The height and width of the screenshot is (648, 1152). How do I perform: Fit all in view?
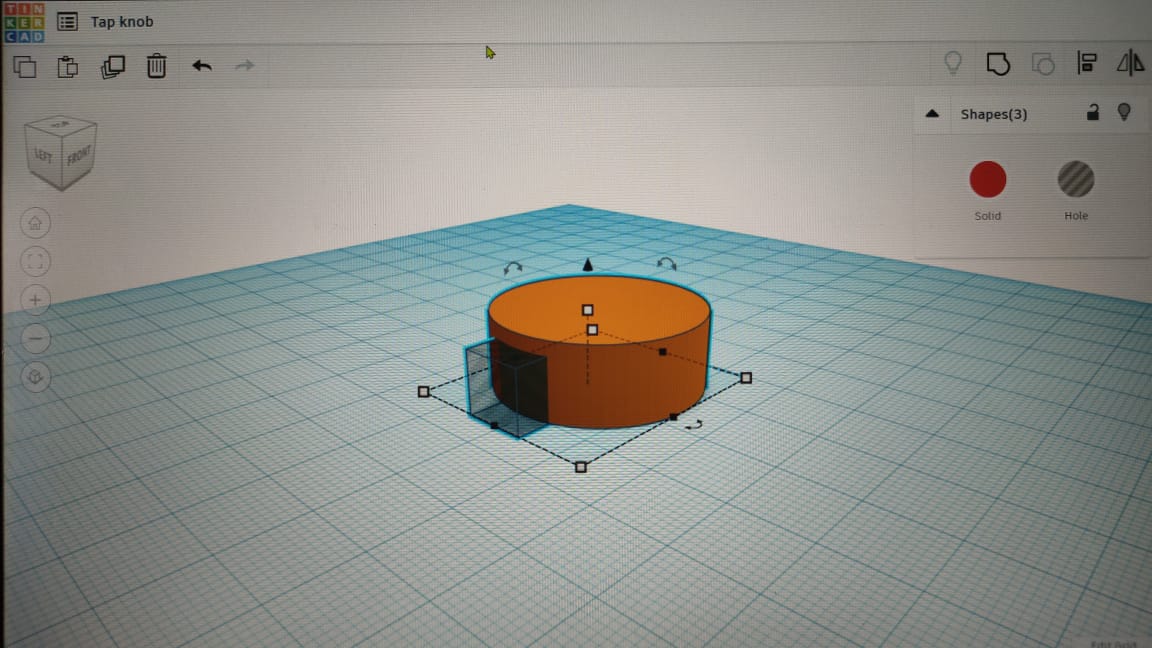tap(35, 262)
